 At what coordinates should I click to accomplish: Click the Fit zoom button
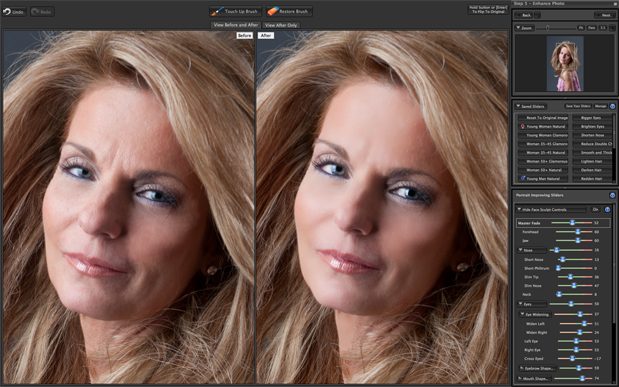[581, 28]
